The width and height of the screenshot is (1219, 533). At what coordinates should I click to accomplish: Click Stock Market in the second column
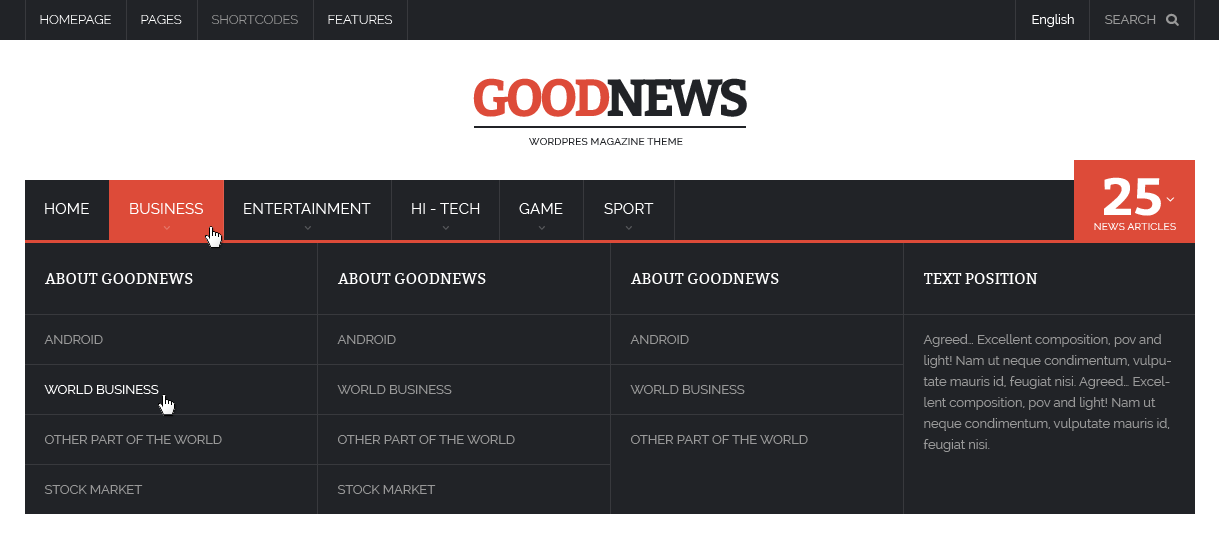point(386,490)
